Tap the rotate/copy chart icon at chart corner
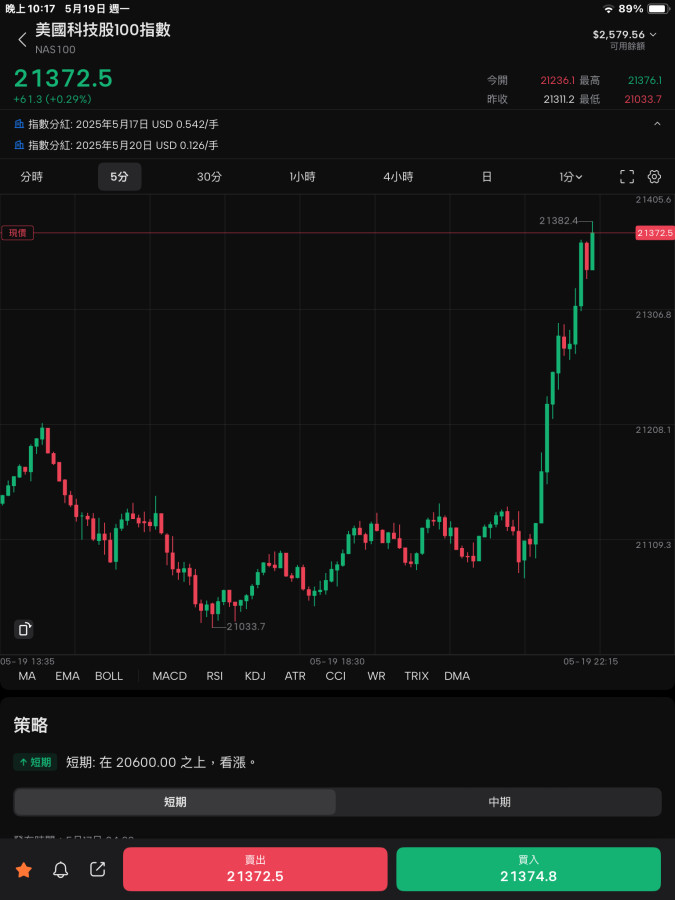675x900 pixels. pos(24,629)
